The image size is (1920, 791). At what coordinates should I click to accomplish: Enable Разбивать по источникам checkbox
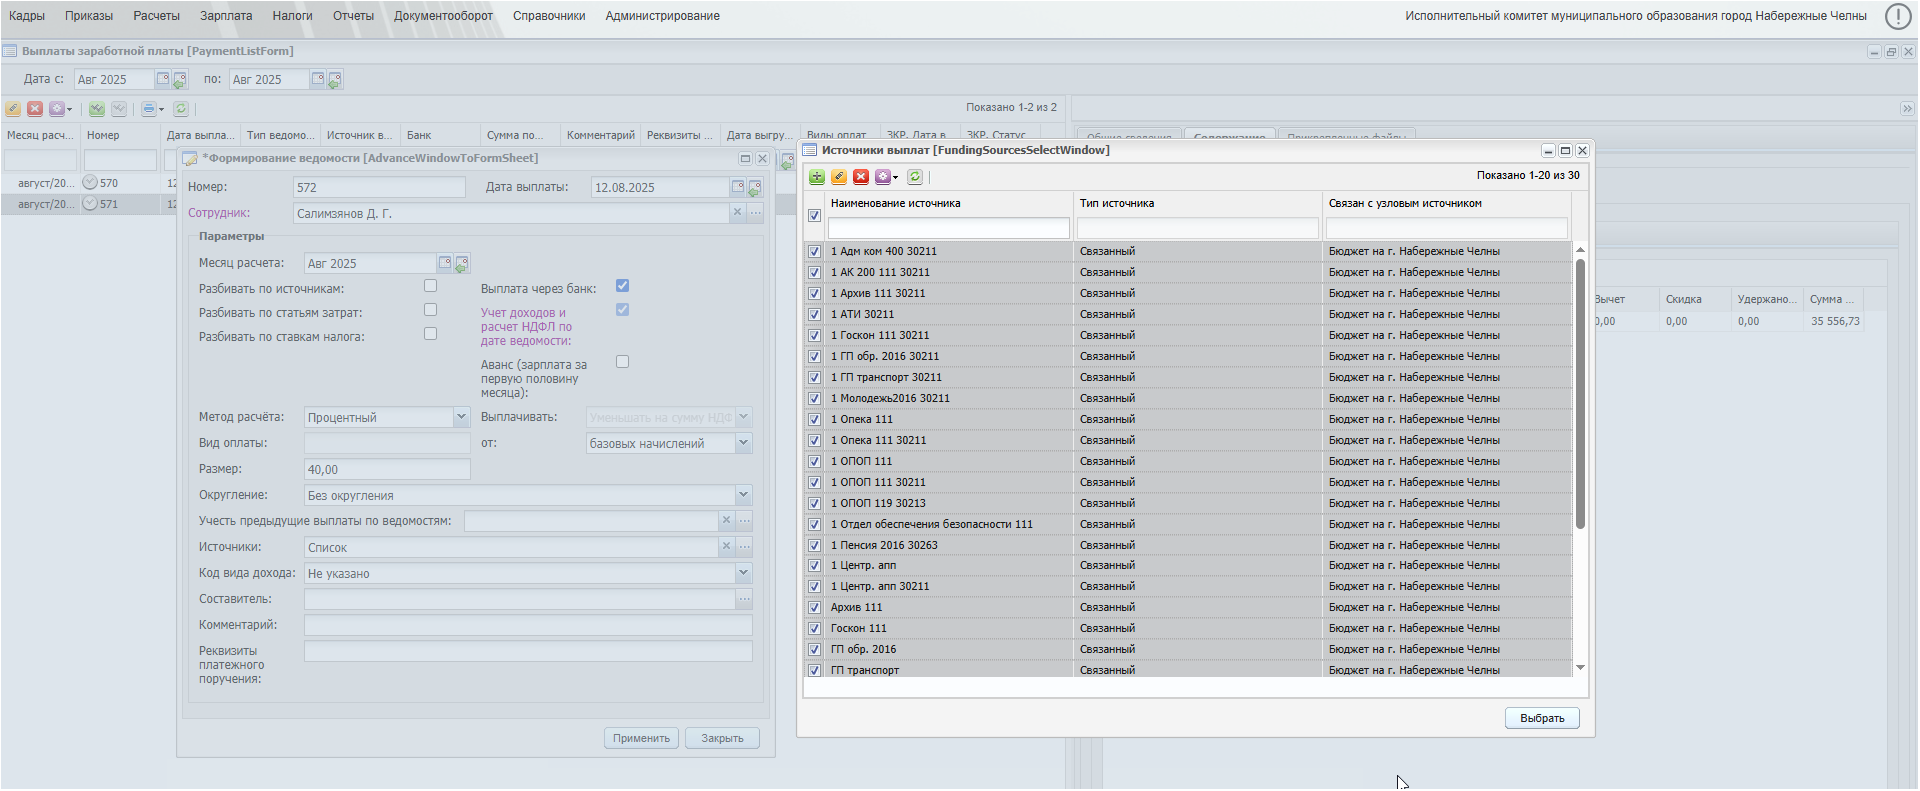pos(430,286)
